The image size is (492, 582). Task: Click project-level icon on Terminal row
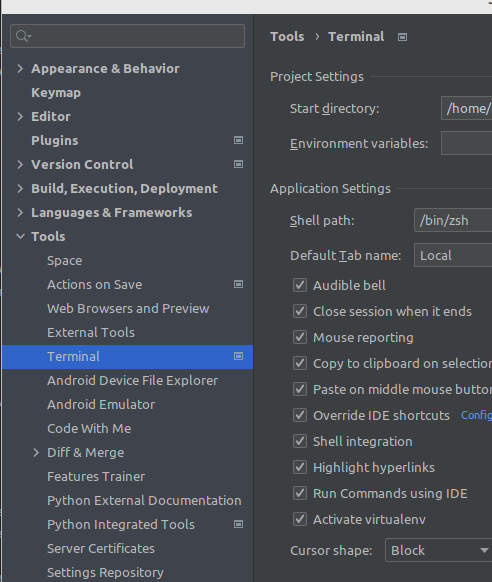(x=238, y=356)
